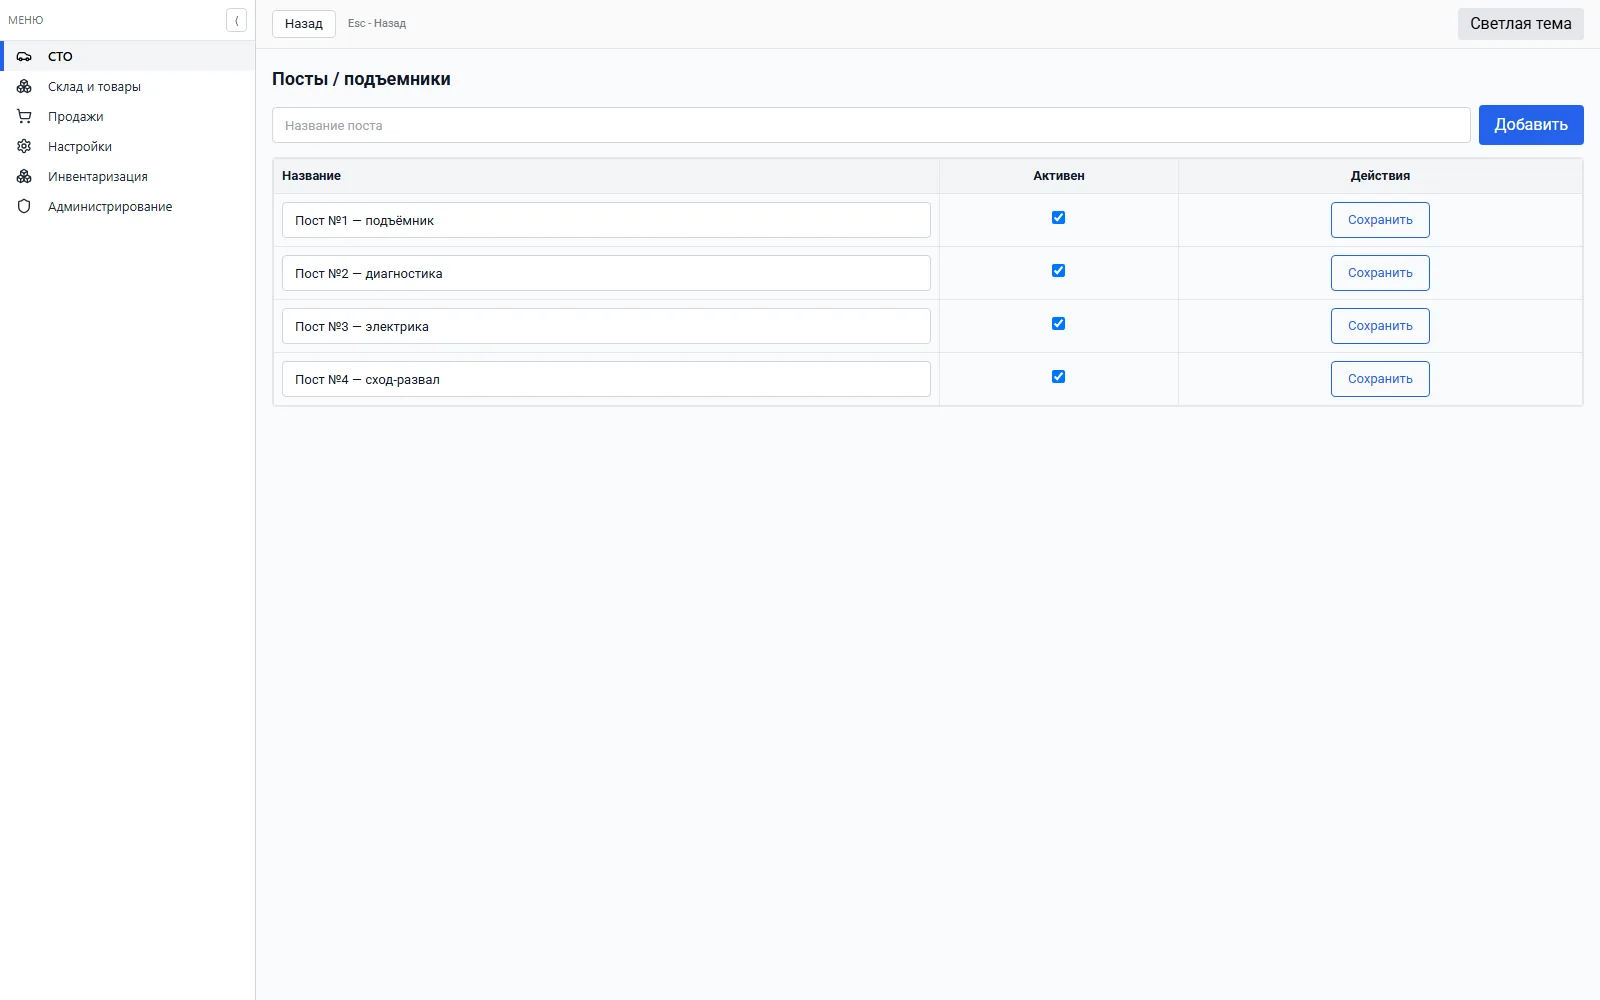Click the Пост №4 — сход-развал name field
The width and height of the screenshot is (1600, 1000).
click(x=606, y=379)
